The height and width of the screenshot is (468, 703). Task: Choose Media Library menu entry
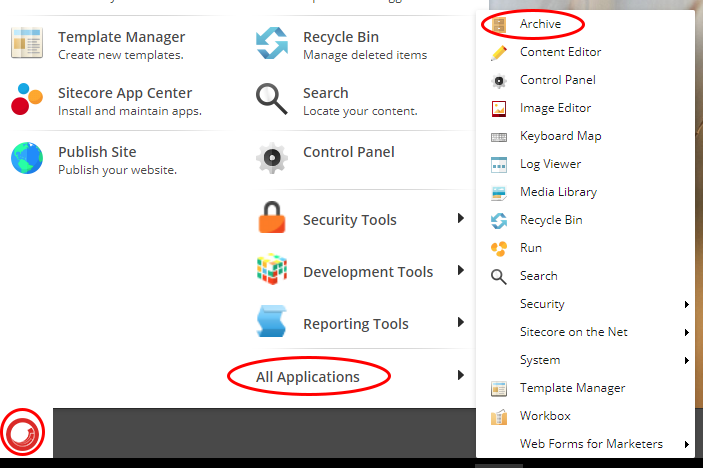pyautogui.click(x=559, y=192)
